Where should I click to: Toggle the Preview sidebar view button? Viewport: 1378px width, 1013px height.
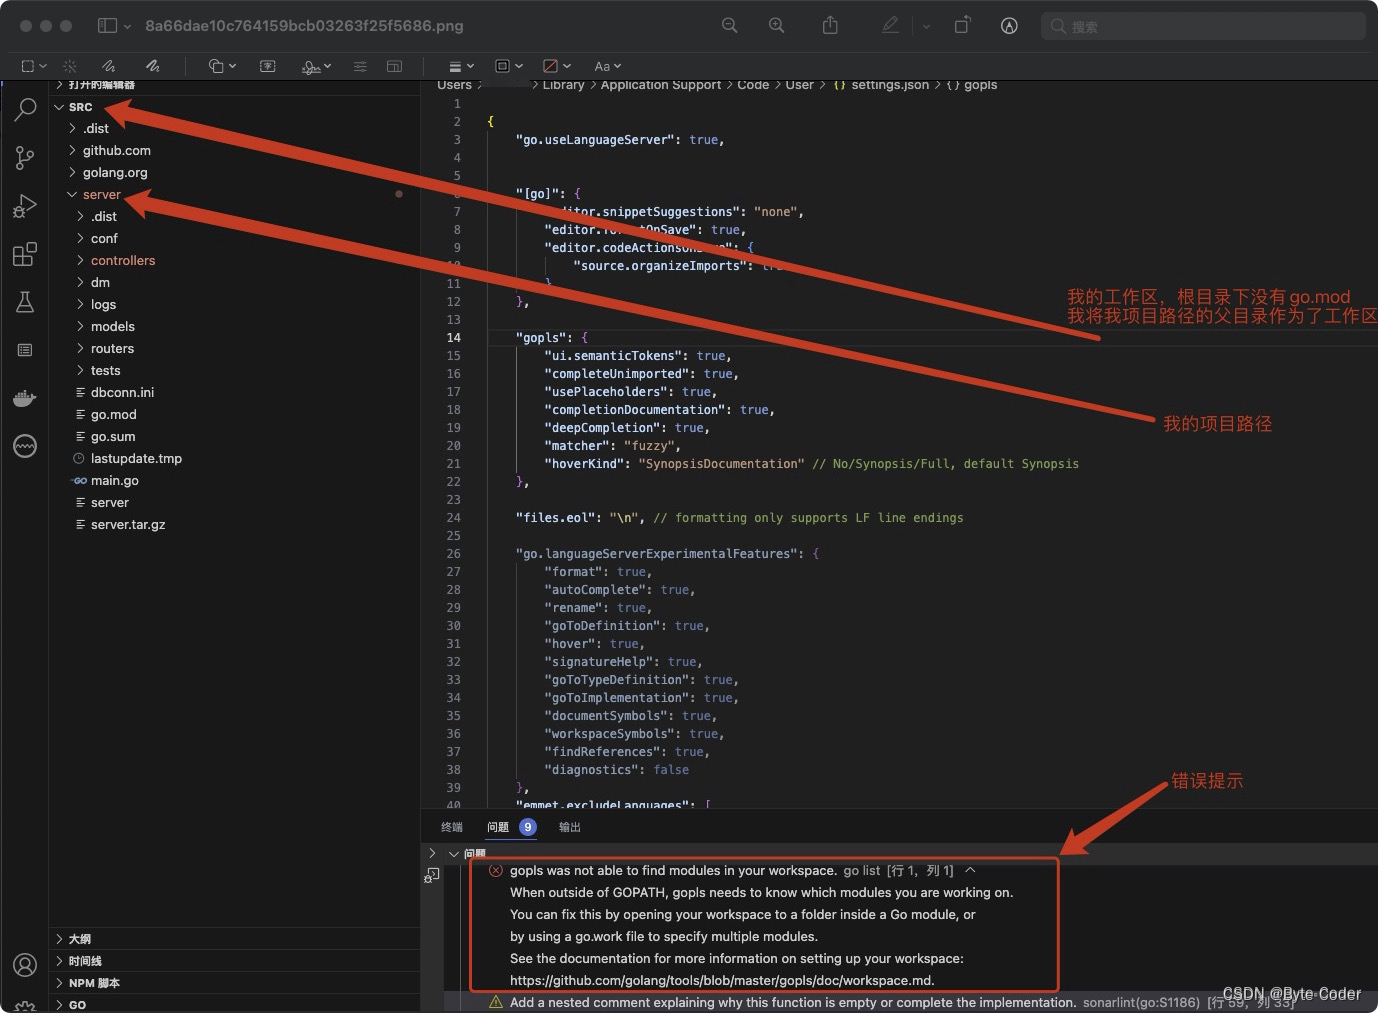107,26
